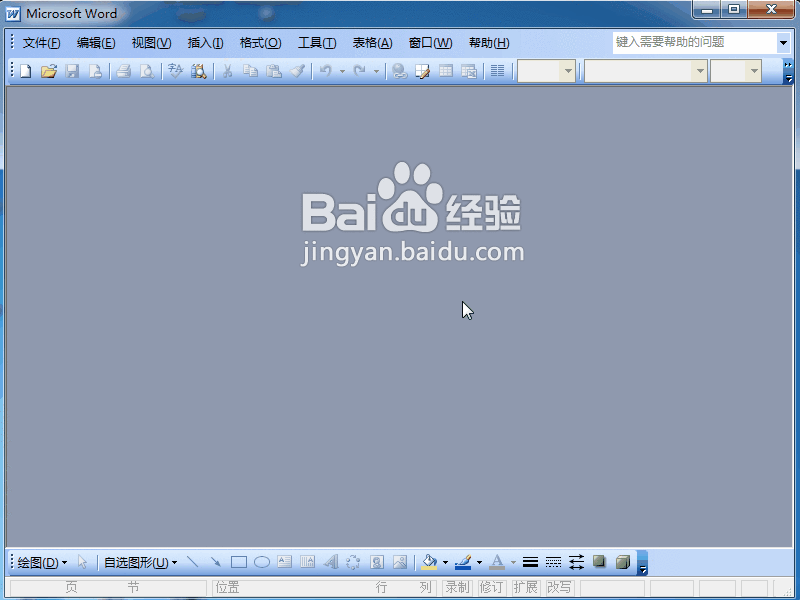The height and width of the screenshot is (600, 800).
Task: Run the Spelling and Grammar check icon
Action: pyautogui.click(x=176, y=71)
